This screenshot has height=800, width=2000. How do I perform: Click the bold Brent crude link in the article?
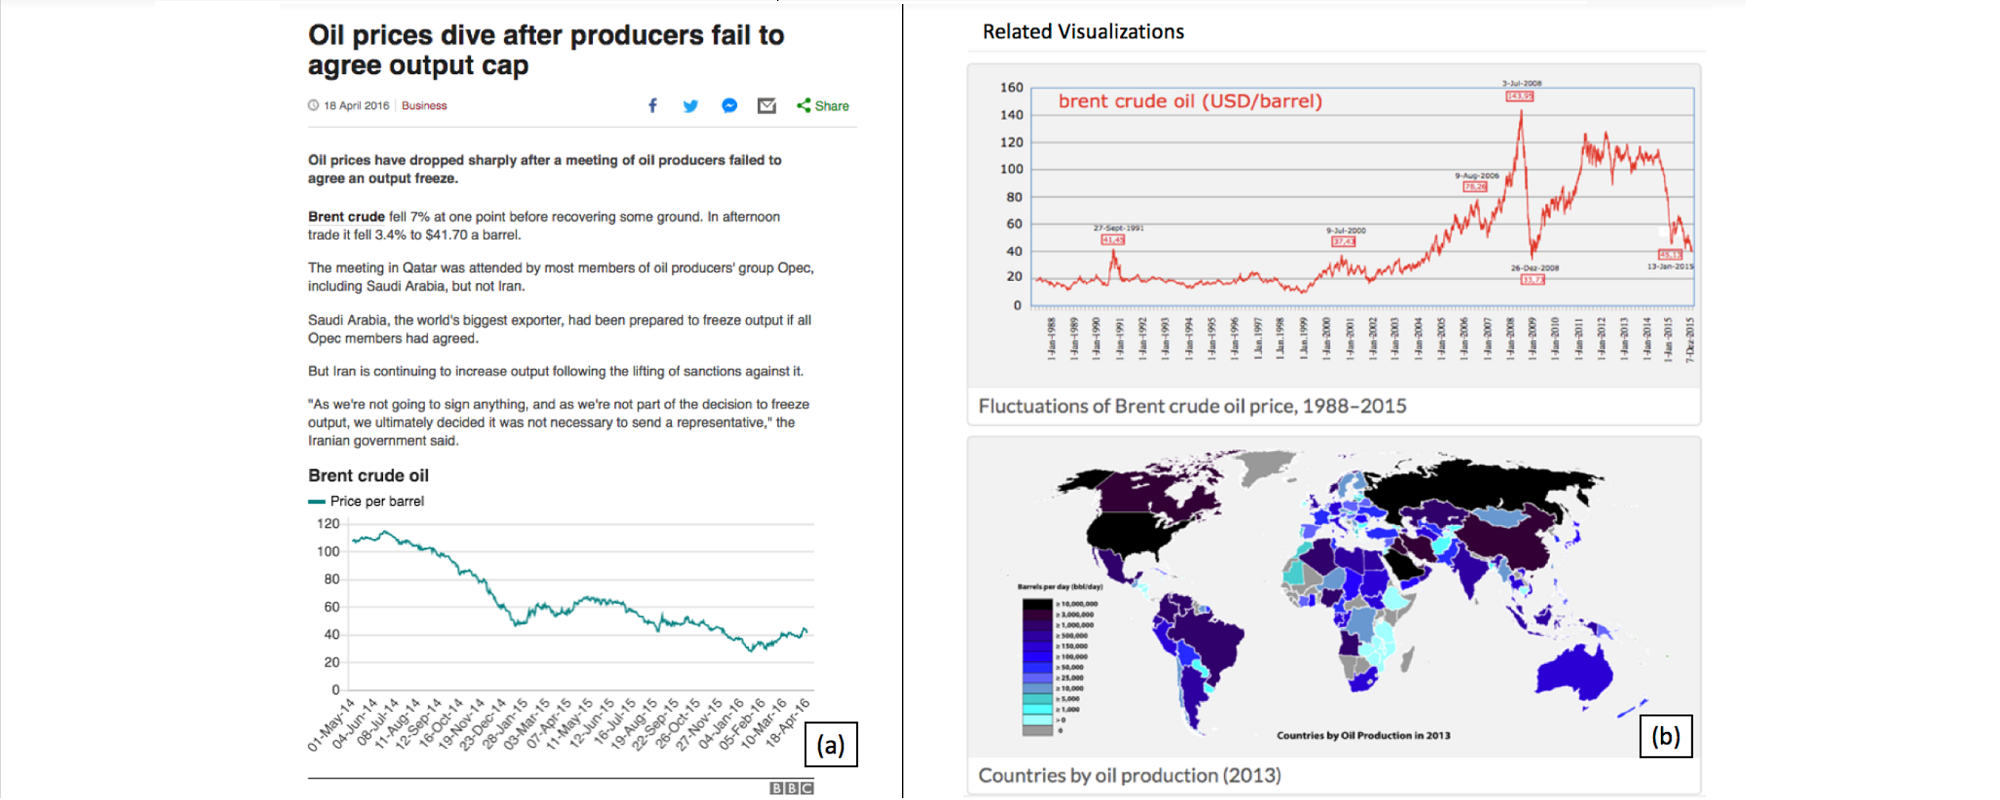[346, 217]
